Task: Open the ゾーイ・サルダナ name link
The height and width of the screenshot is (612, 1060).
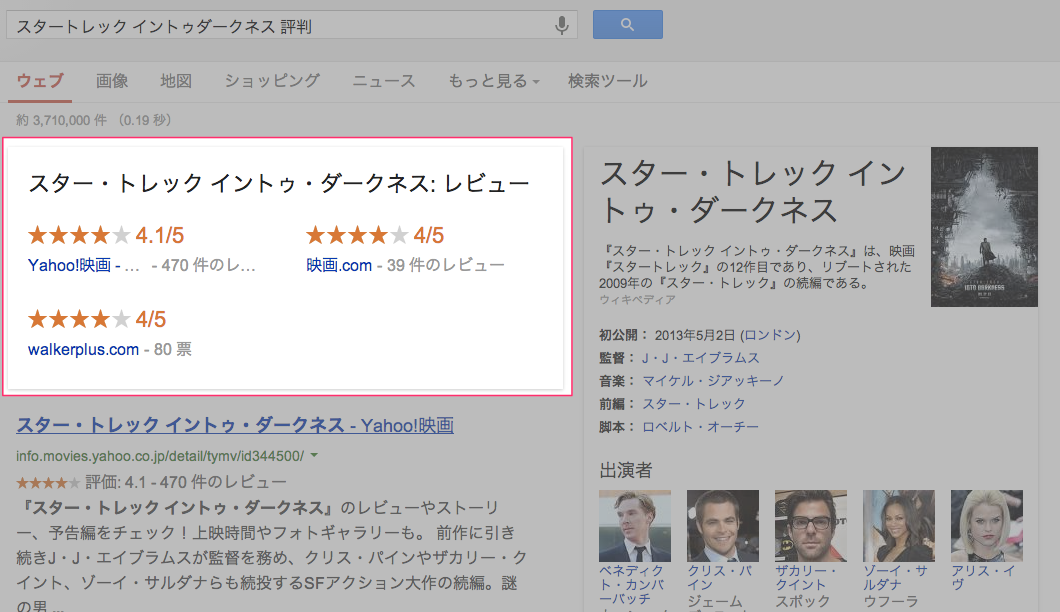Action: tap(896, 578)
